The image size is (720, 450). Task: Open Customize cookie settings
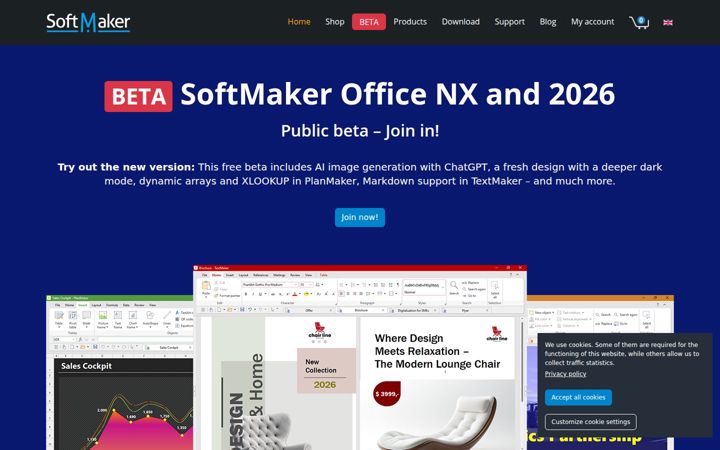tap(591, 422)
